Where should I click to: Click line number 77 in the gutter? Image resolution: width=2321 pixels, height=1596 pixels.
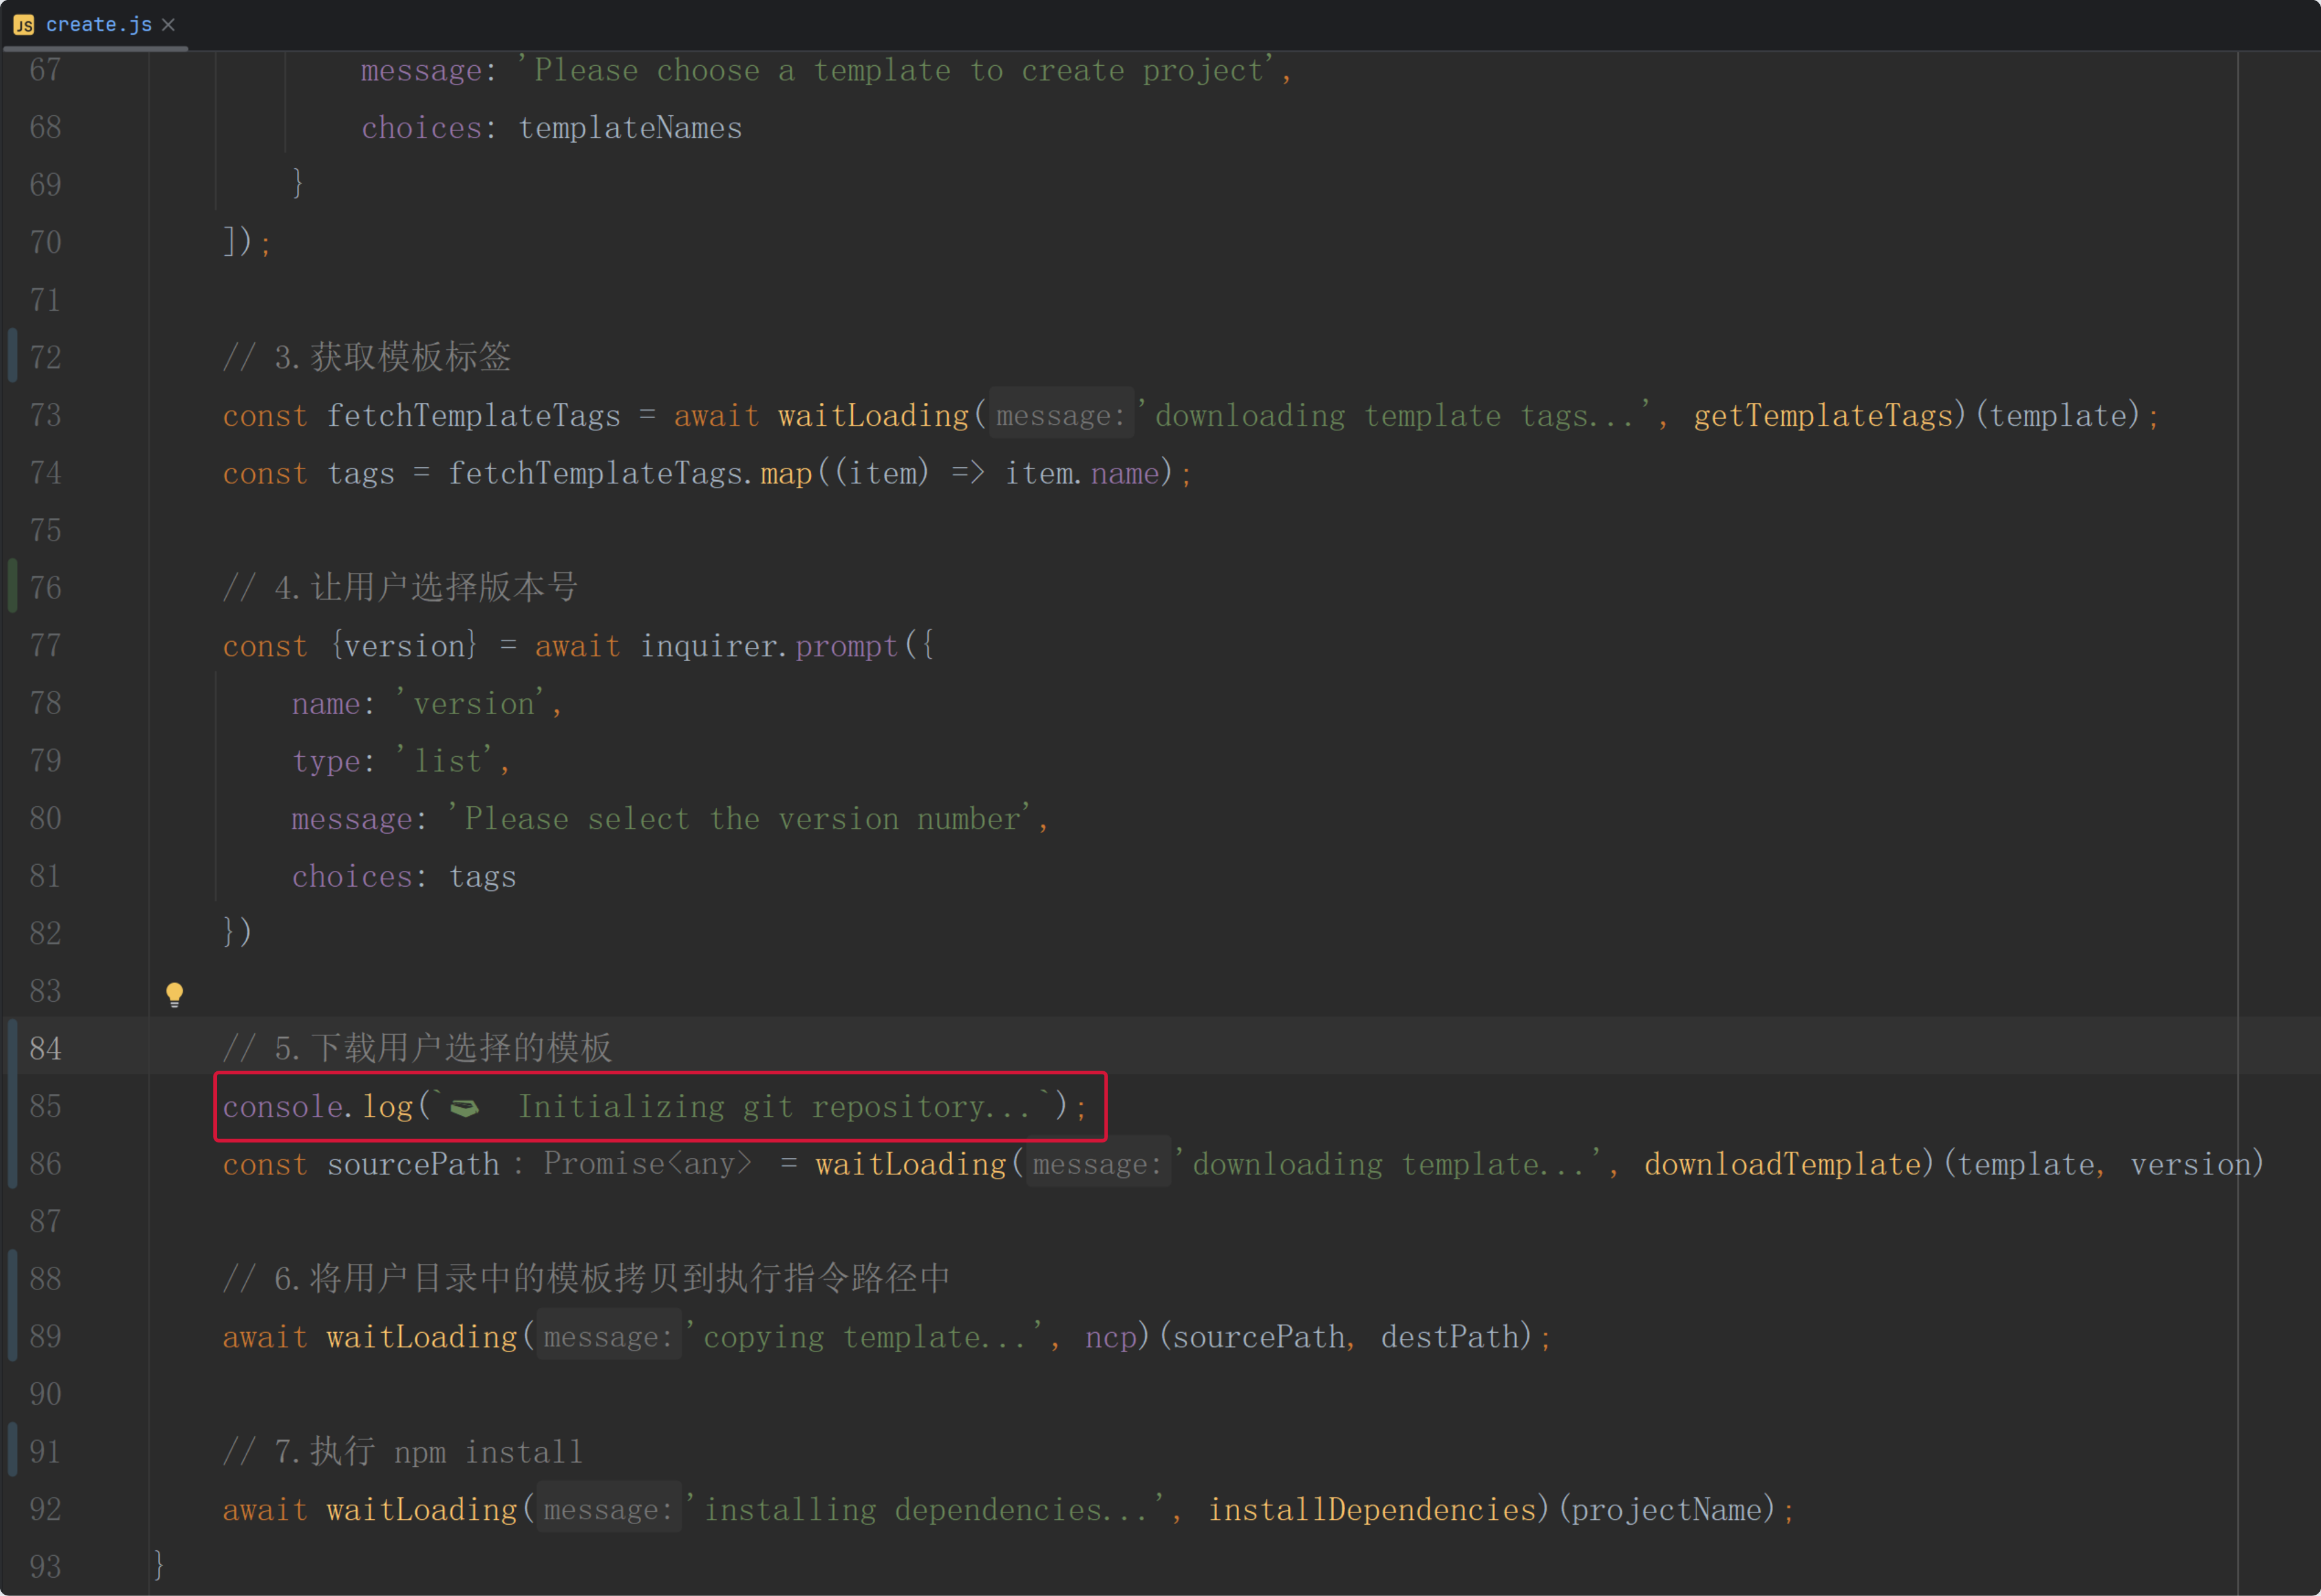click(45, 646)
